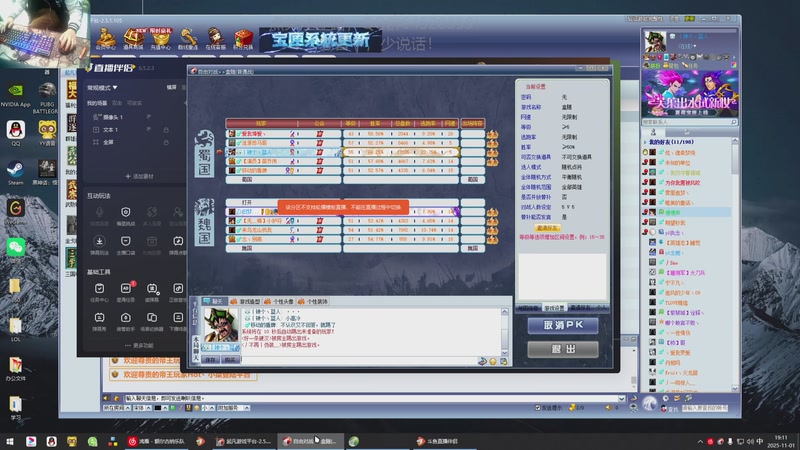Image resolution: width=800 pixels, height=450 pixels.
Task: Toggle lock on 文本 1 source
Action: 166,130
